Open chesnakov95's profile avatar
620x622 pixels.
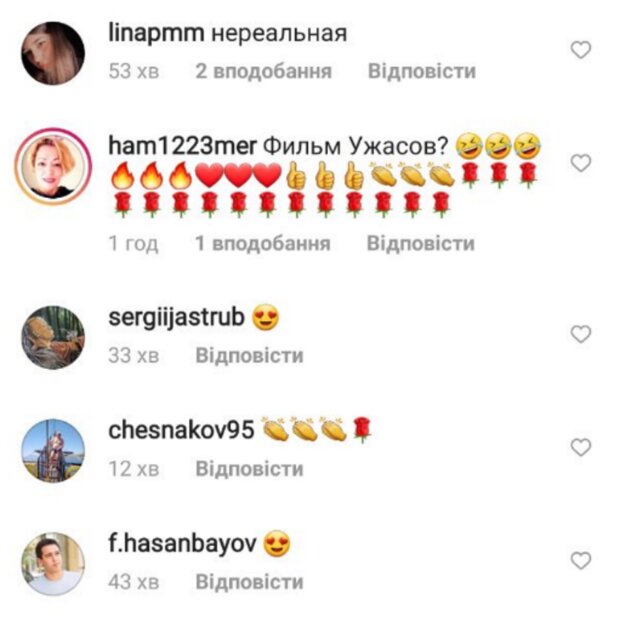pyautogui.click(x=53, y=451)
